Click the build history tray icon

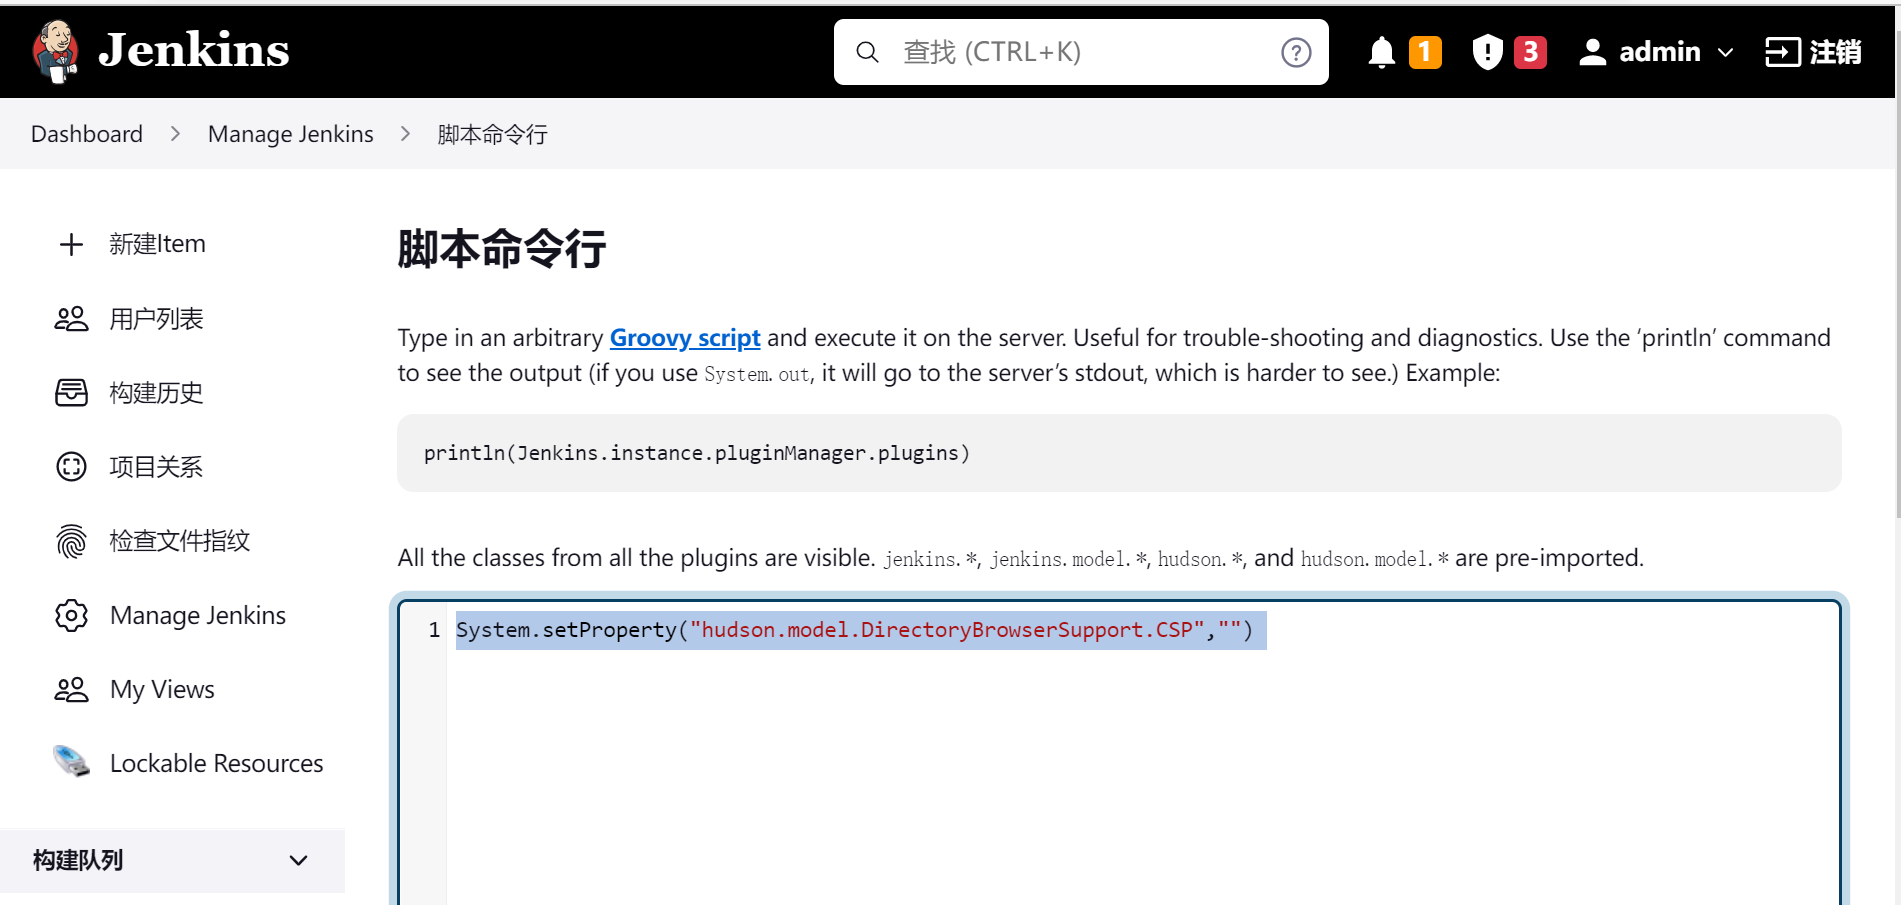[x=71, y=393]
